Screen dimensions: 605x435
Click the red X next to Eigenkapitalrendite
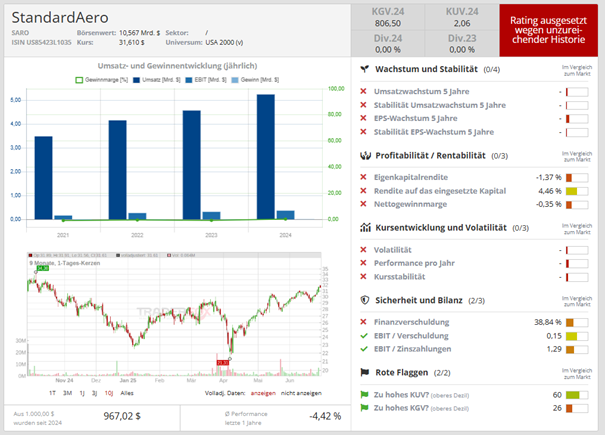363,177
